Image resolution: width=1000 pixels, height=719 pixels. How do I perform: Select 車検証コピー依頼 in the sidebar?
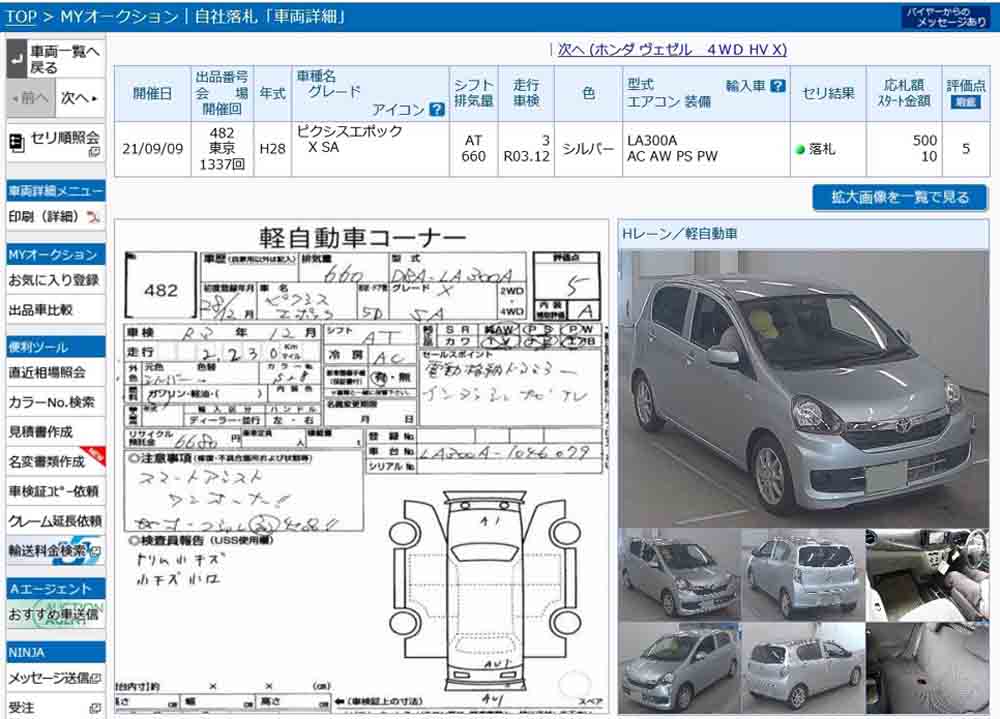click(55, 491)
